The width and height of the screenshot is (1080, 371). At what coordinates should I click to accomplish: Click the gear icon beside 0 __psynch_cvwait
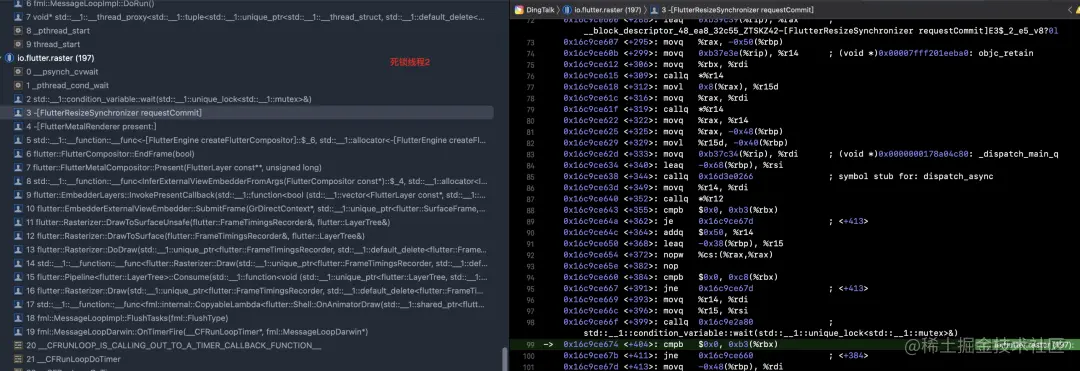point(19,72)
